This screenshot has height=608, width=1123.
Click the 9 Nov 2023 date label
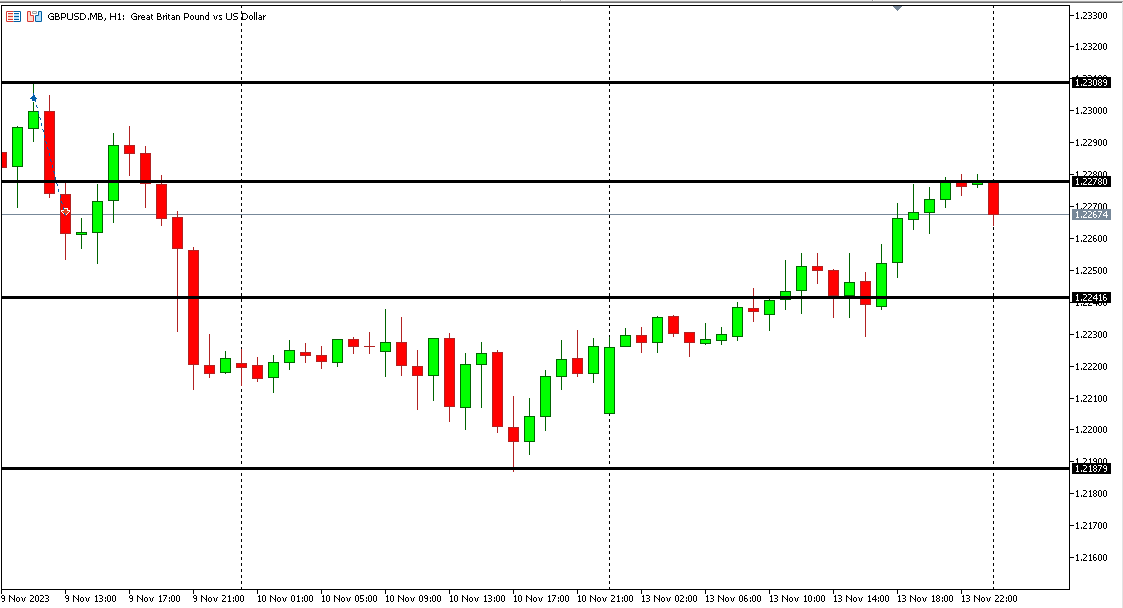click(x=26, y=599)
